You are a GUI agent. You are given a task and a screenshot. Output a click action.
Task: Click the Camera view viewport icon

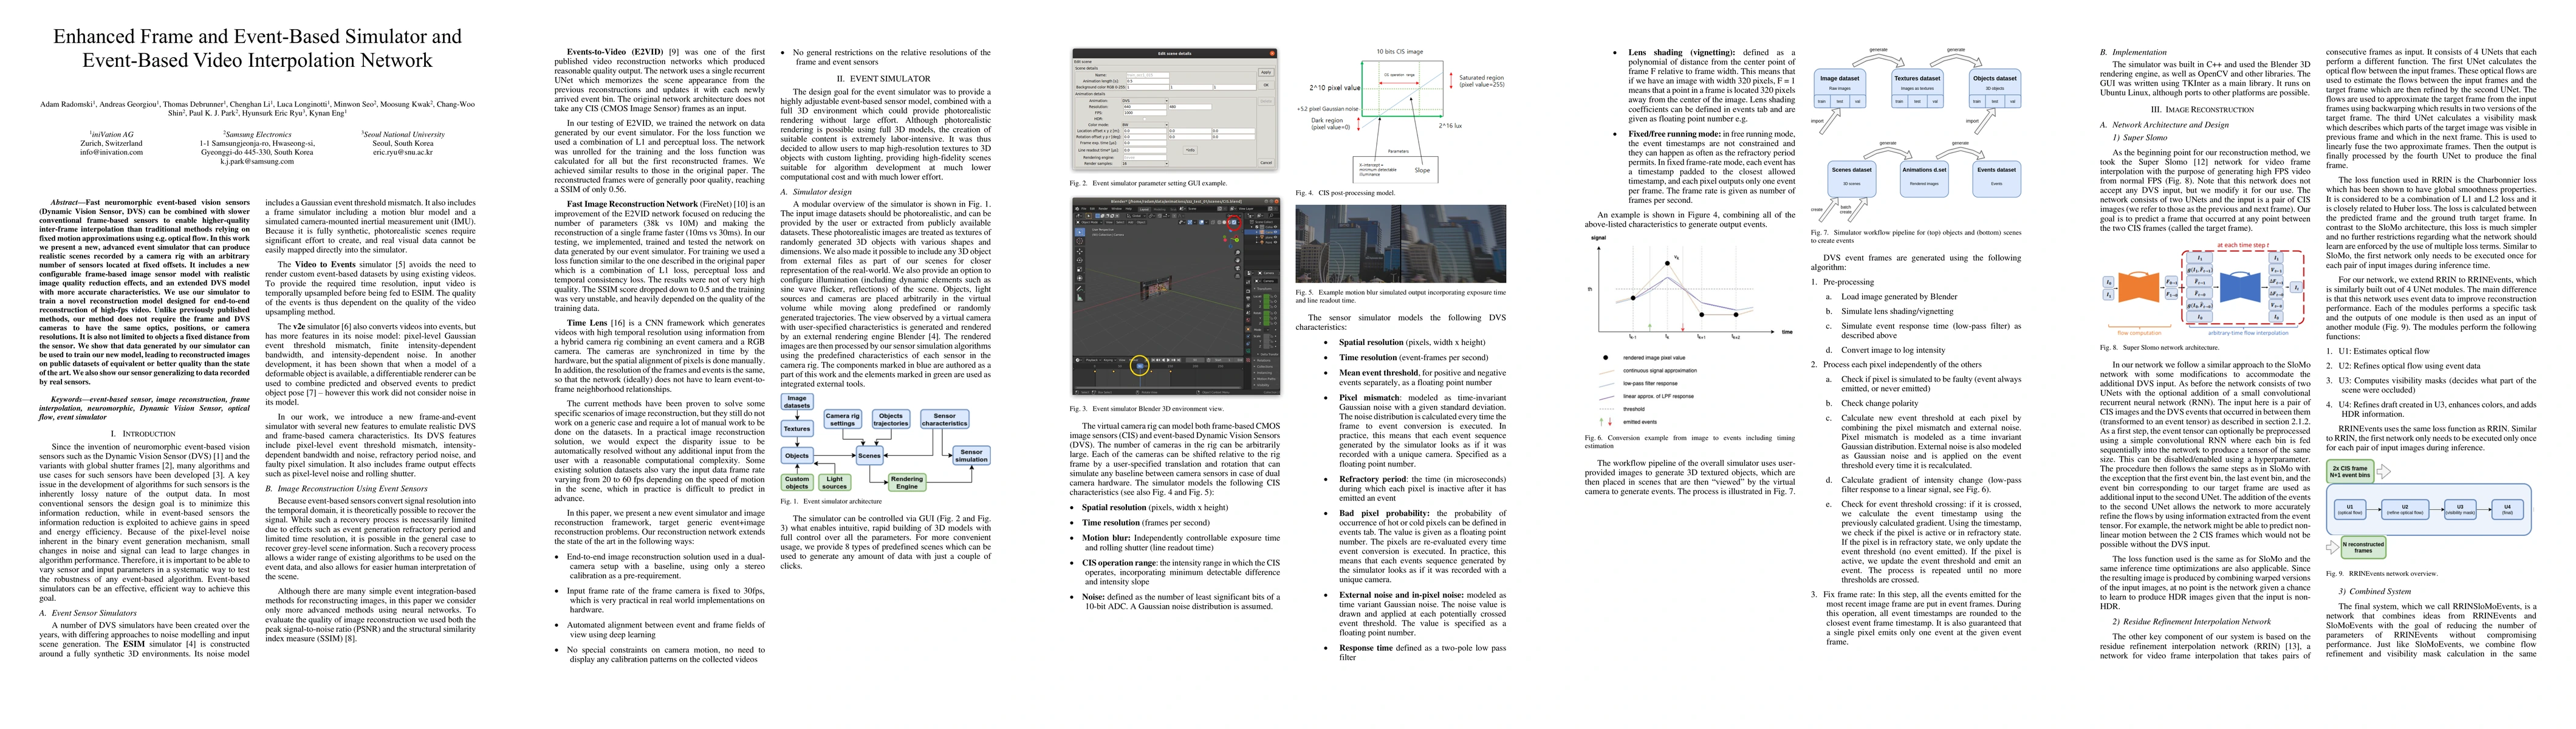(1237, 269)
